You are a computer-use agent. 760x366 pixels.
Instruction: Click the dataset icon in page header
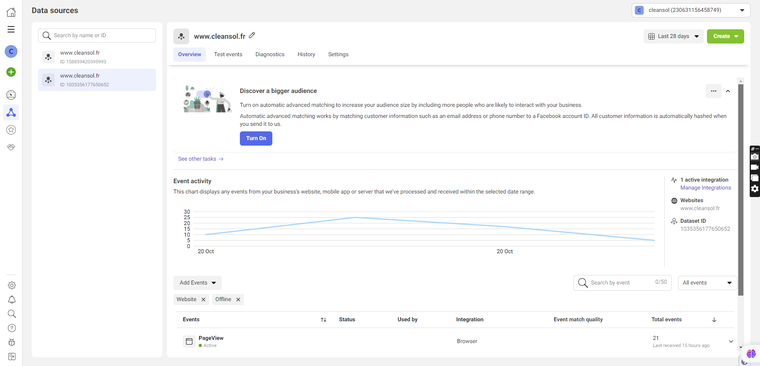click(x=181, y=36)
